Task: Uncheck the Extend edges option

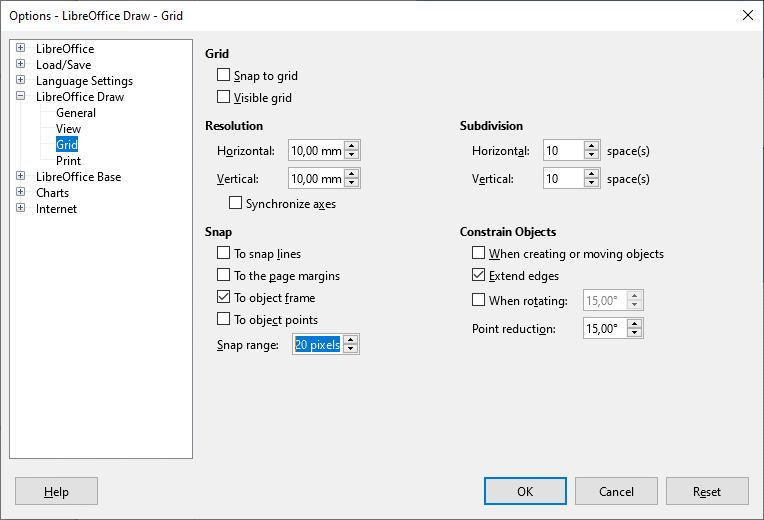Action: [x=478, y=275]
